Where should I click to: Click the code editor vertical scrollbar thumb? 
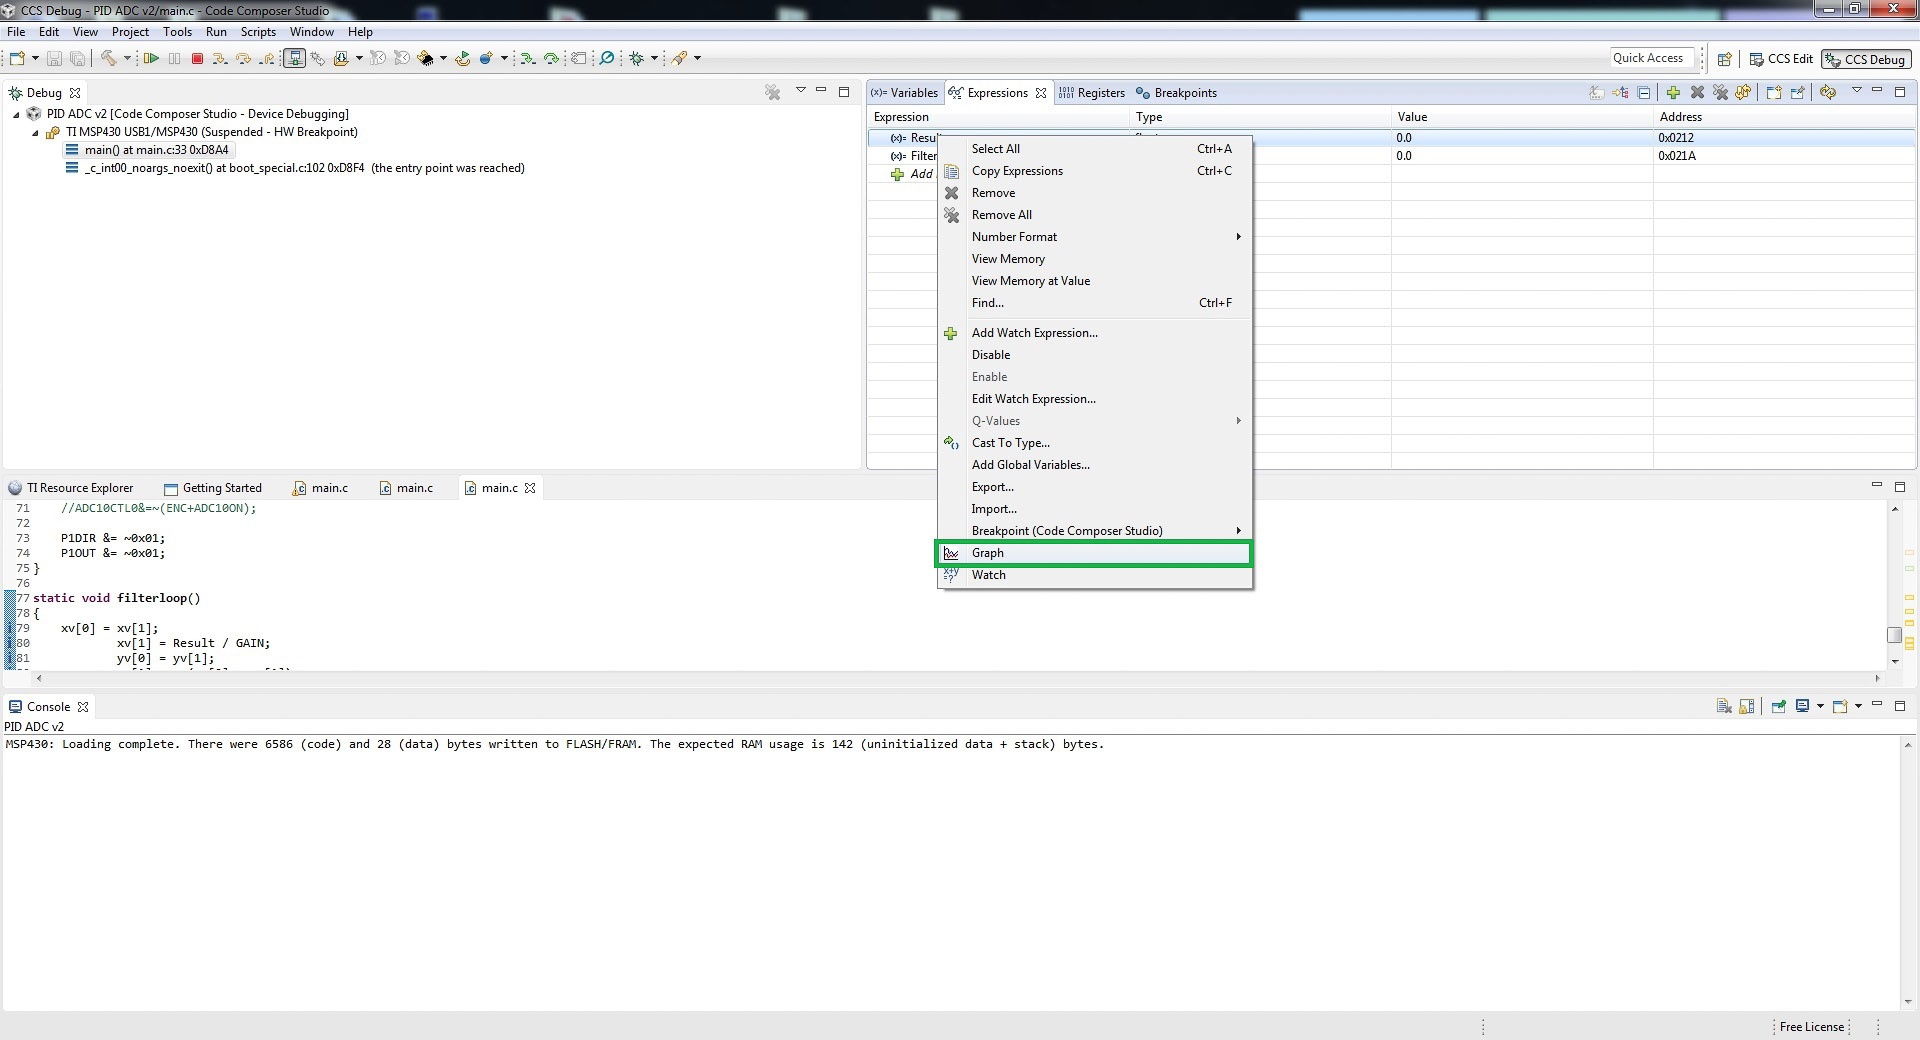click(1894, 635)
